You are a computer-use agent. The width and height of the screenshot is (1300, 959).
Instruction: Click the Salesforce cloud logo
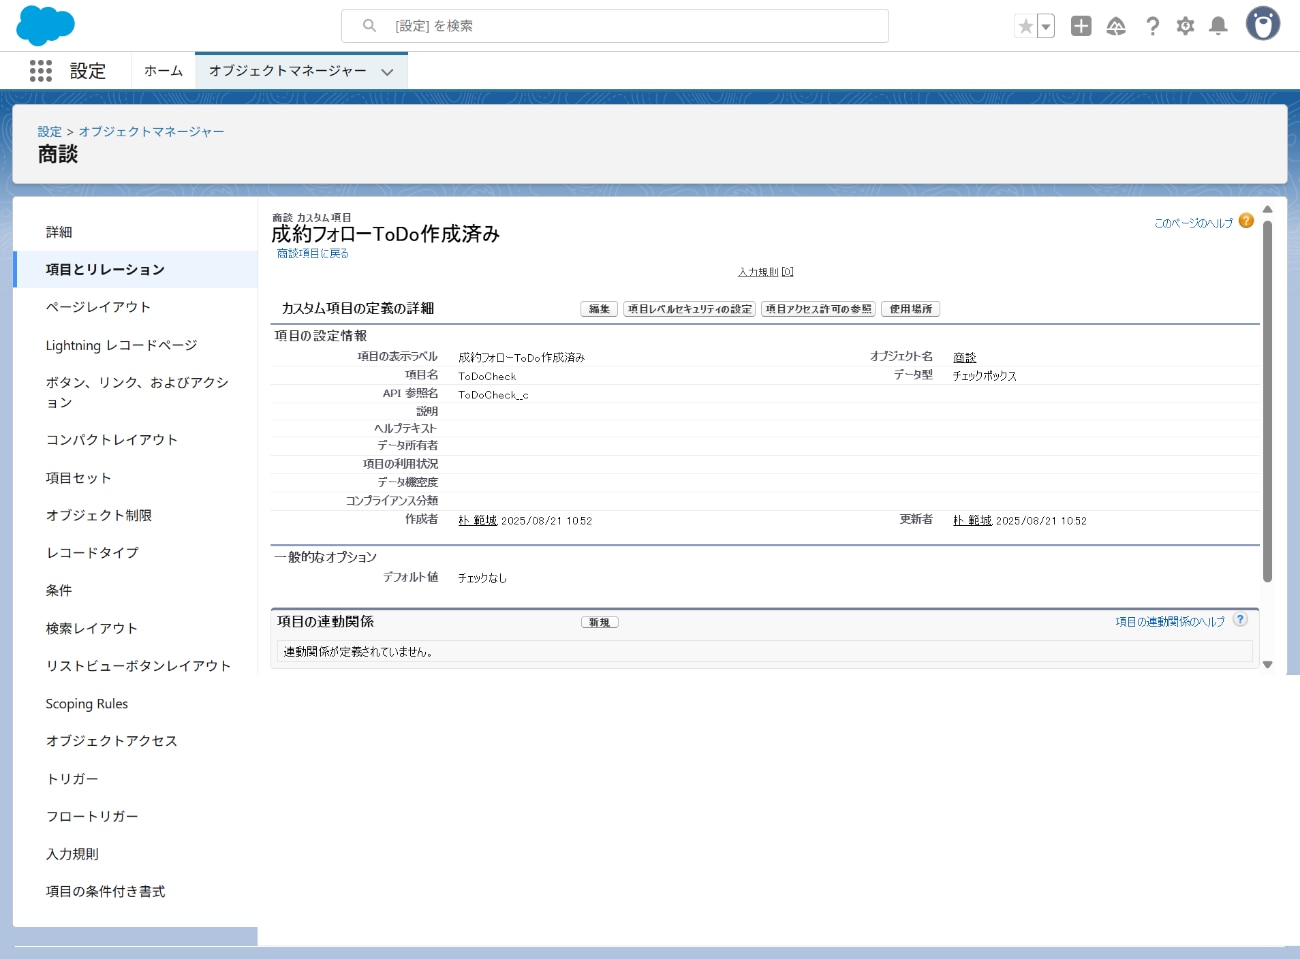[x=45, y=25]
